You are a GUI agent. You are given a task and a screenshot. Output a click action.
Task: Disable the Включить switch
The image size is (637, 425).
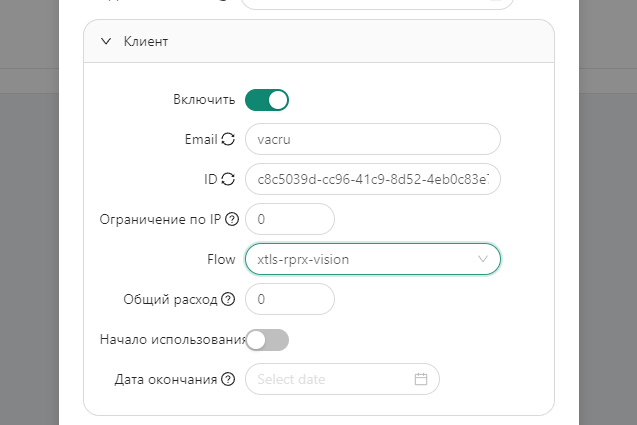click(267, 100)
